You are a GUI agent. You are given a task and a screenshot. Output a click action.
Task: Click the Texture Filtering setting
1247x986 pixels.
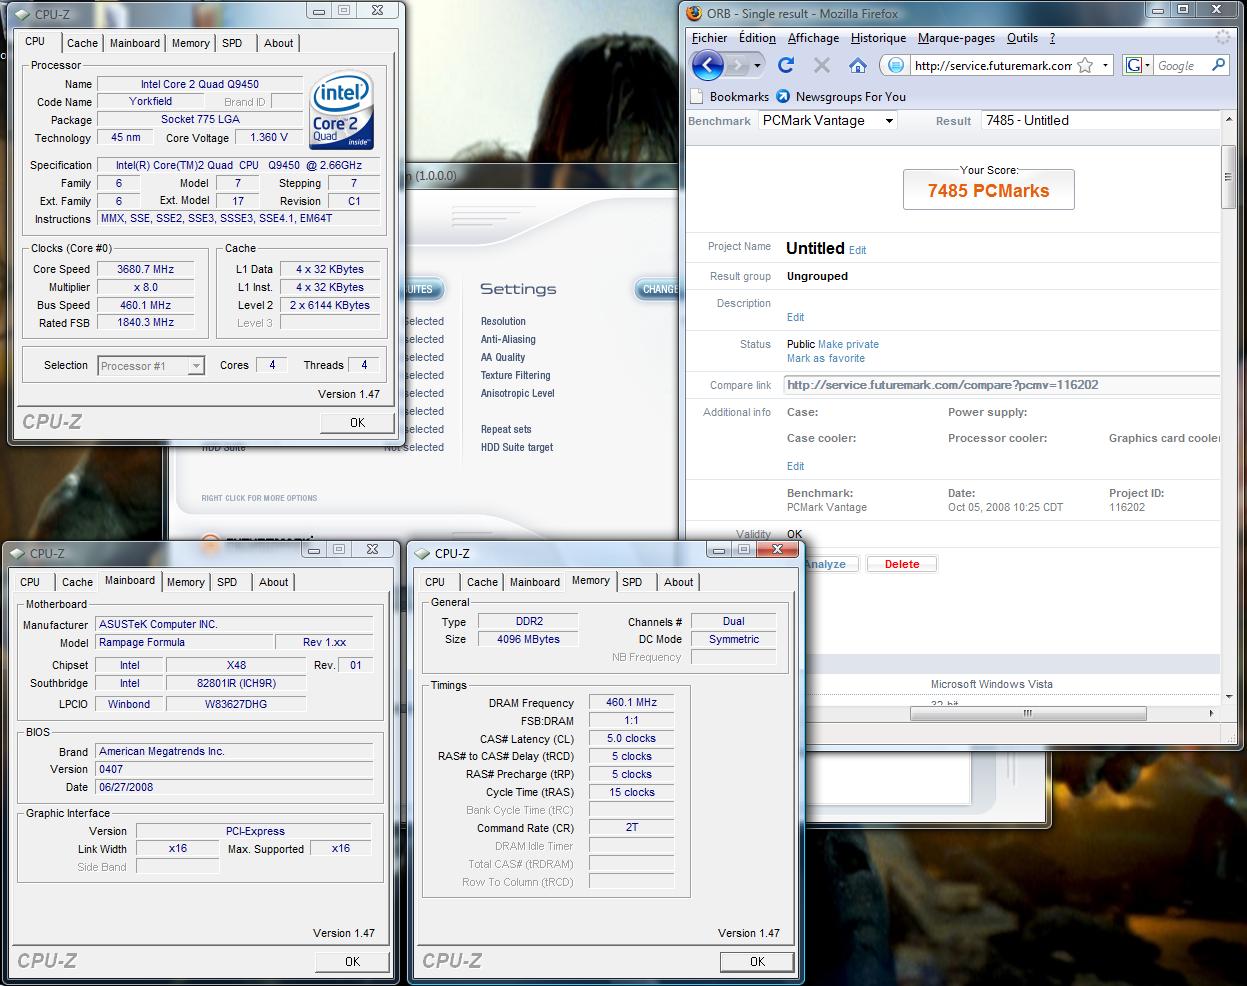coord(515,375)
